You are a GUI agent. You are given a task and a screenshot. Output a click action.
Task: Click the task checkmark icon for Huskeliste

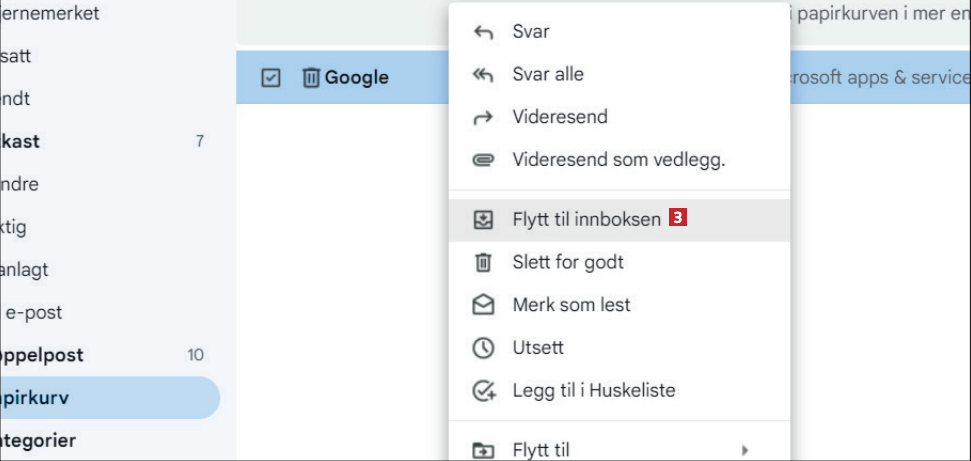coord(483,391)
